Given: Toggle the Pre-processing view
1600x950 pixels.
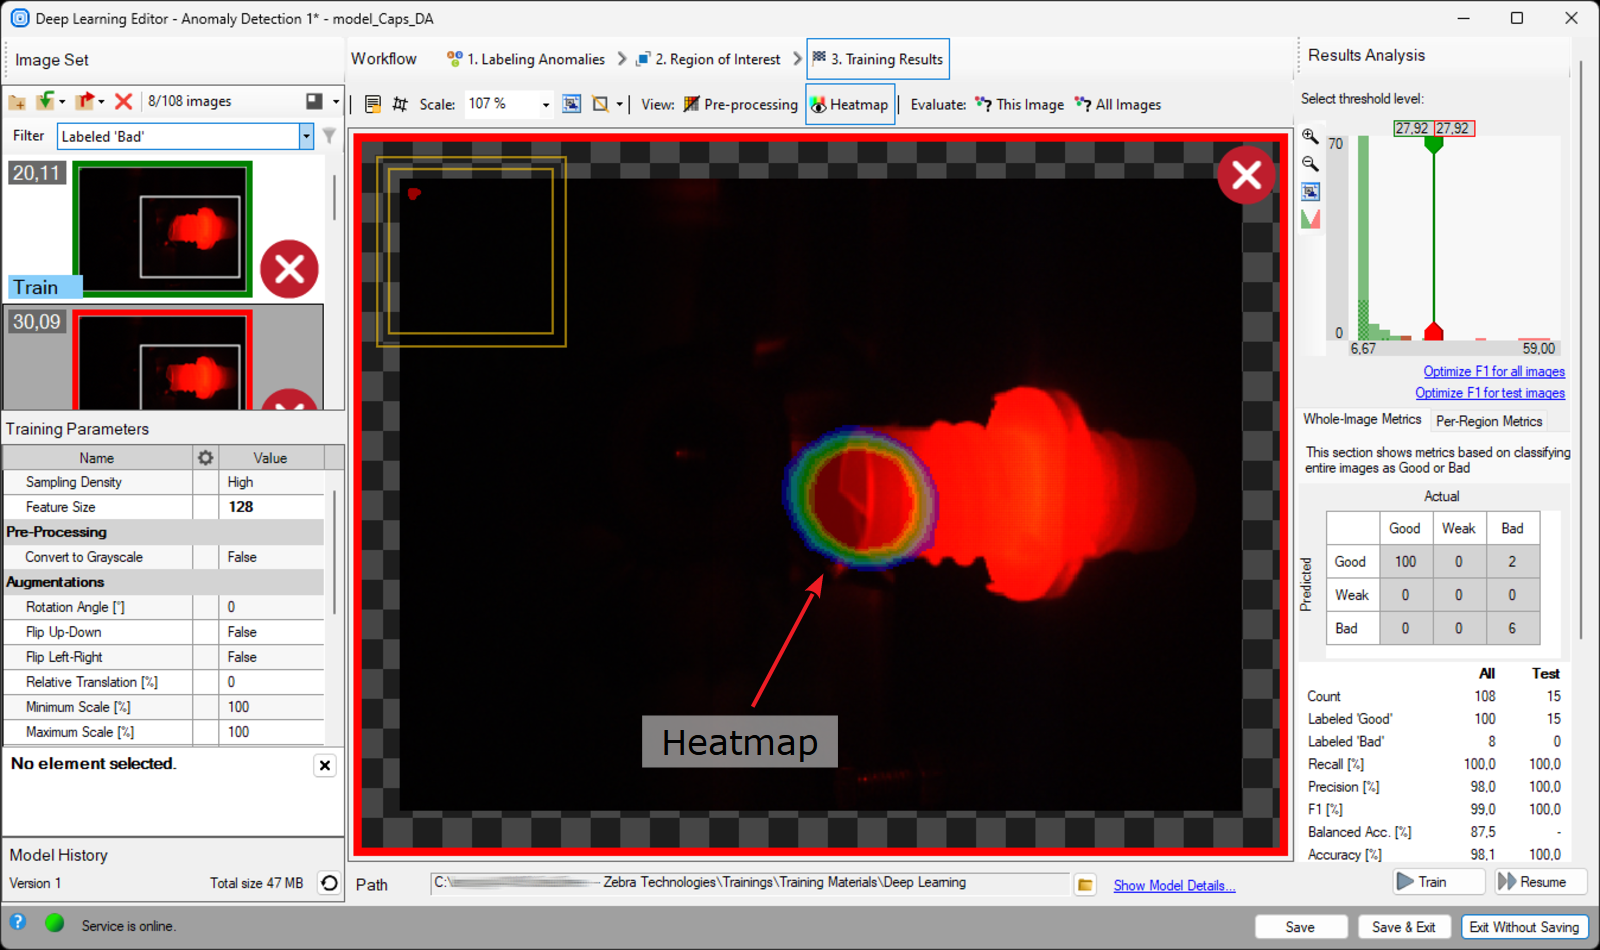Looking at the screenshot, I should click(x=741, y=105).
